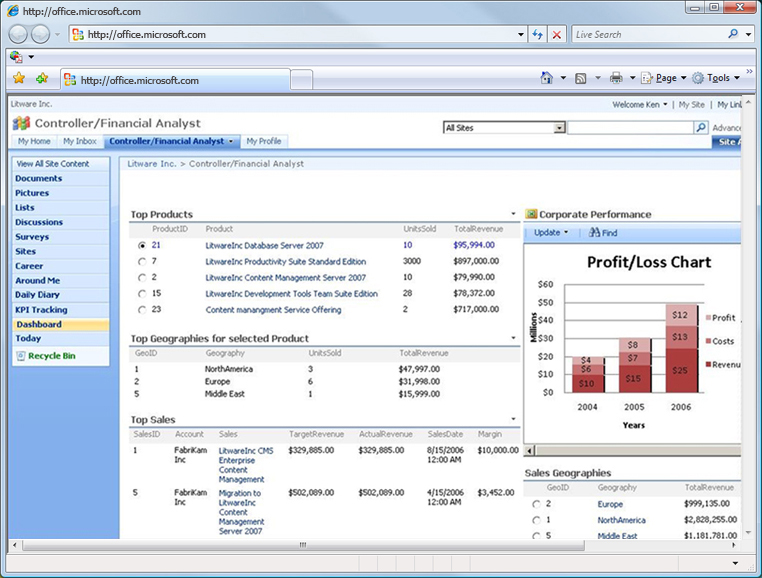The height and width of the screenshot is (578, 762).
Task: Select radio button for ProductID 15
Action: pos(141,294)
